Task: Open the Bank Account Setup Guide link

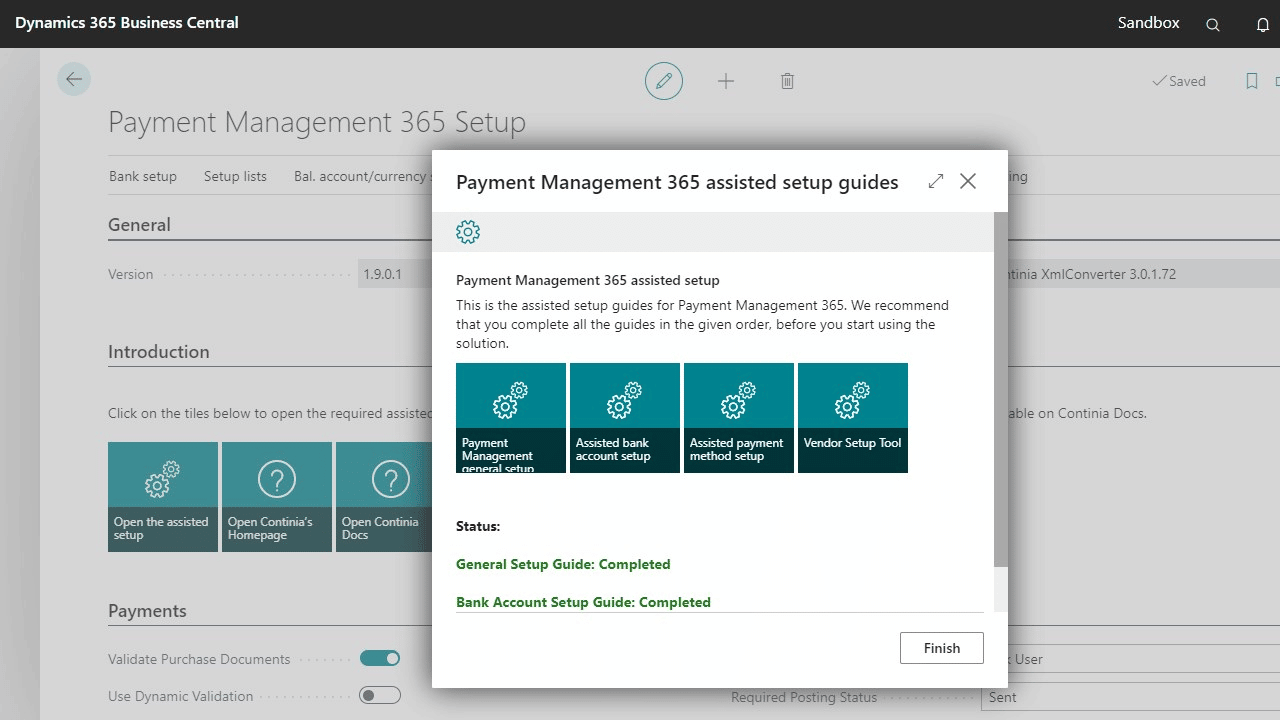Action: (583, 601)
